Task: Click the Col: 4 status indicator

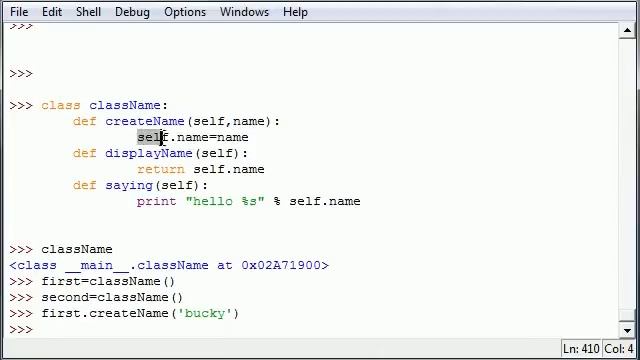Action: [x=618, y=349]
